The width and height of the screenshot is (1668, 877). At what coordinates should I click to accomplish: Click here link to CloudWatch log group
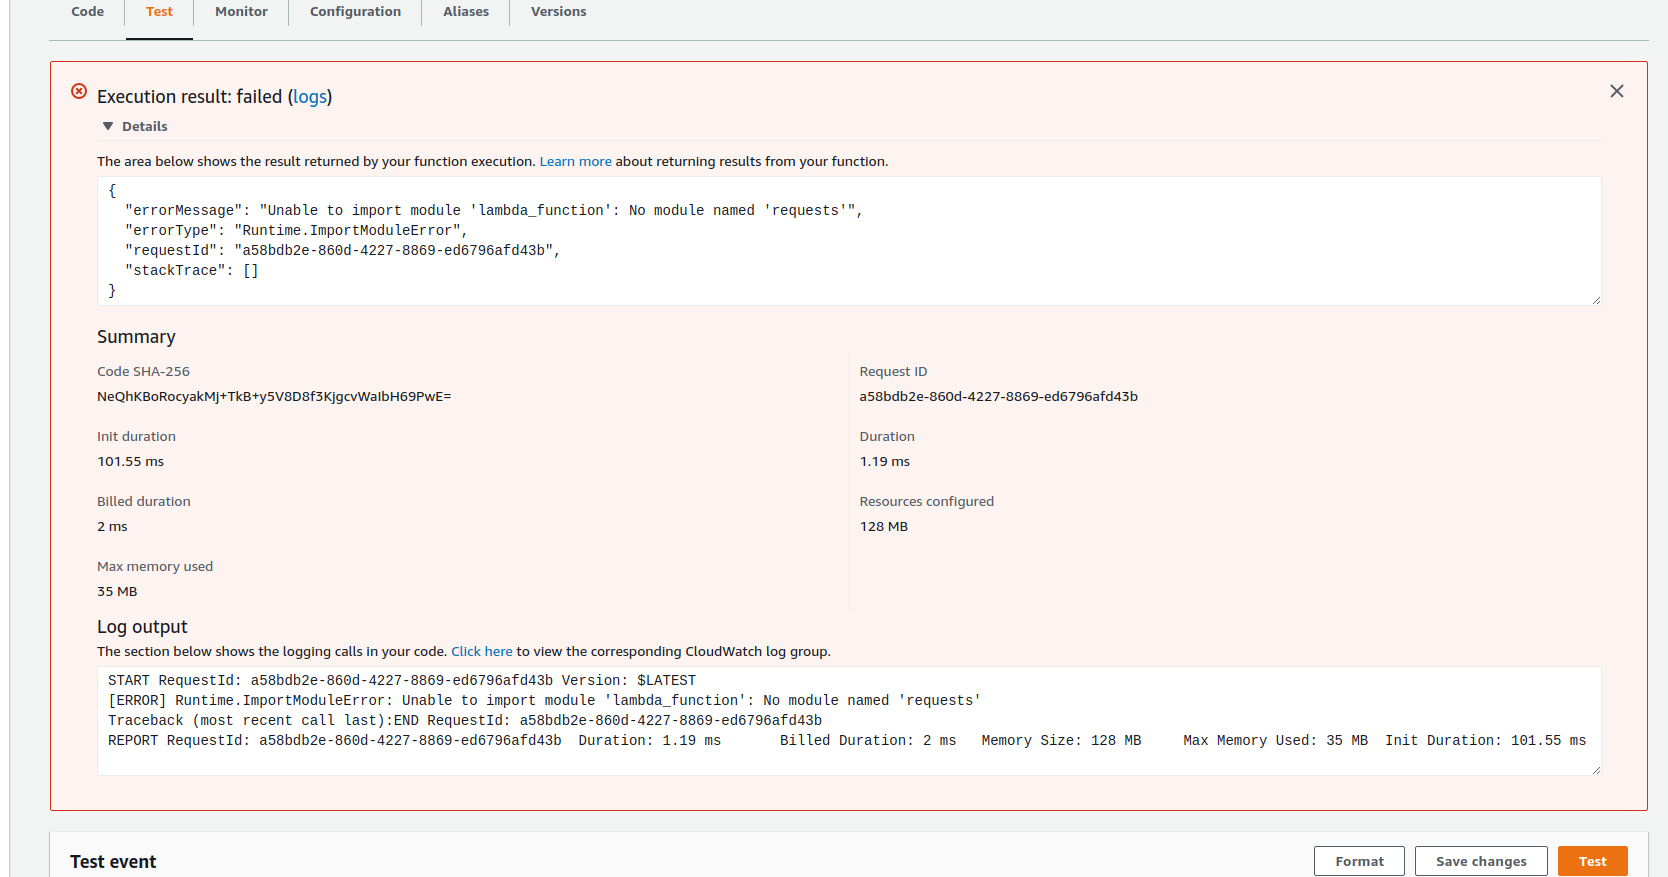(x=481, y=651)
